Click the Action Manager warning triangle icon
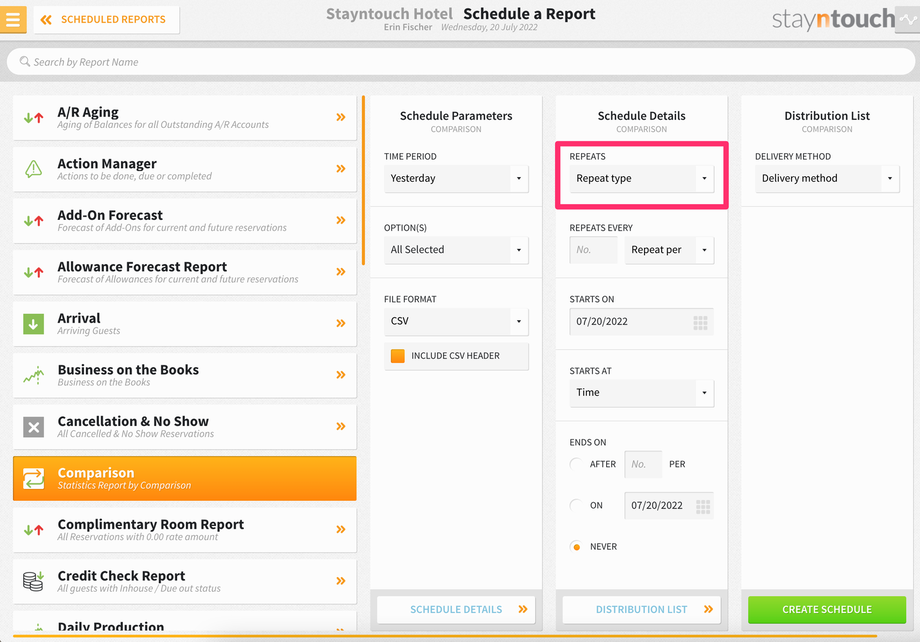This screenshot has height=642, width=920. tap(33, 169)
